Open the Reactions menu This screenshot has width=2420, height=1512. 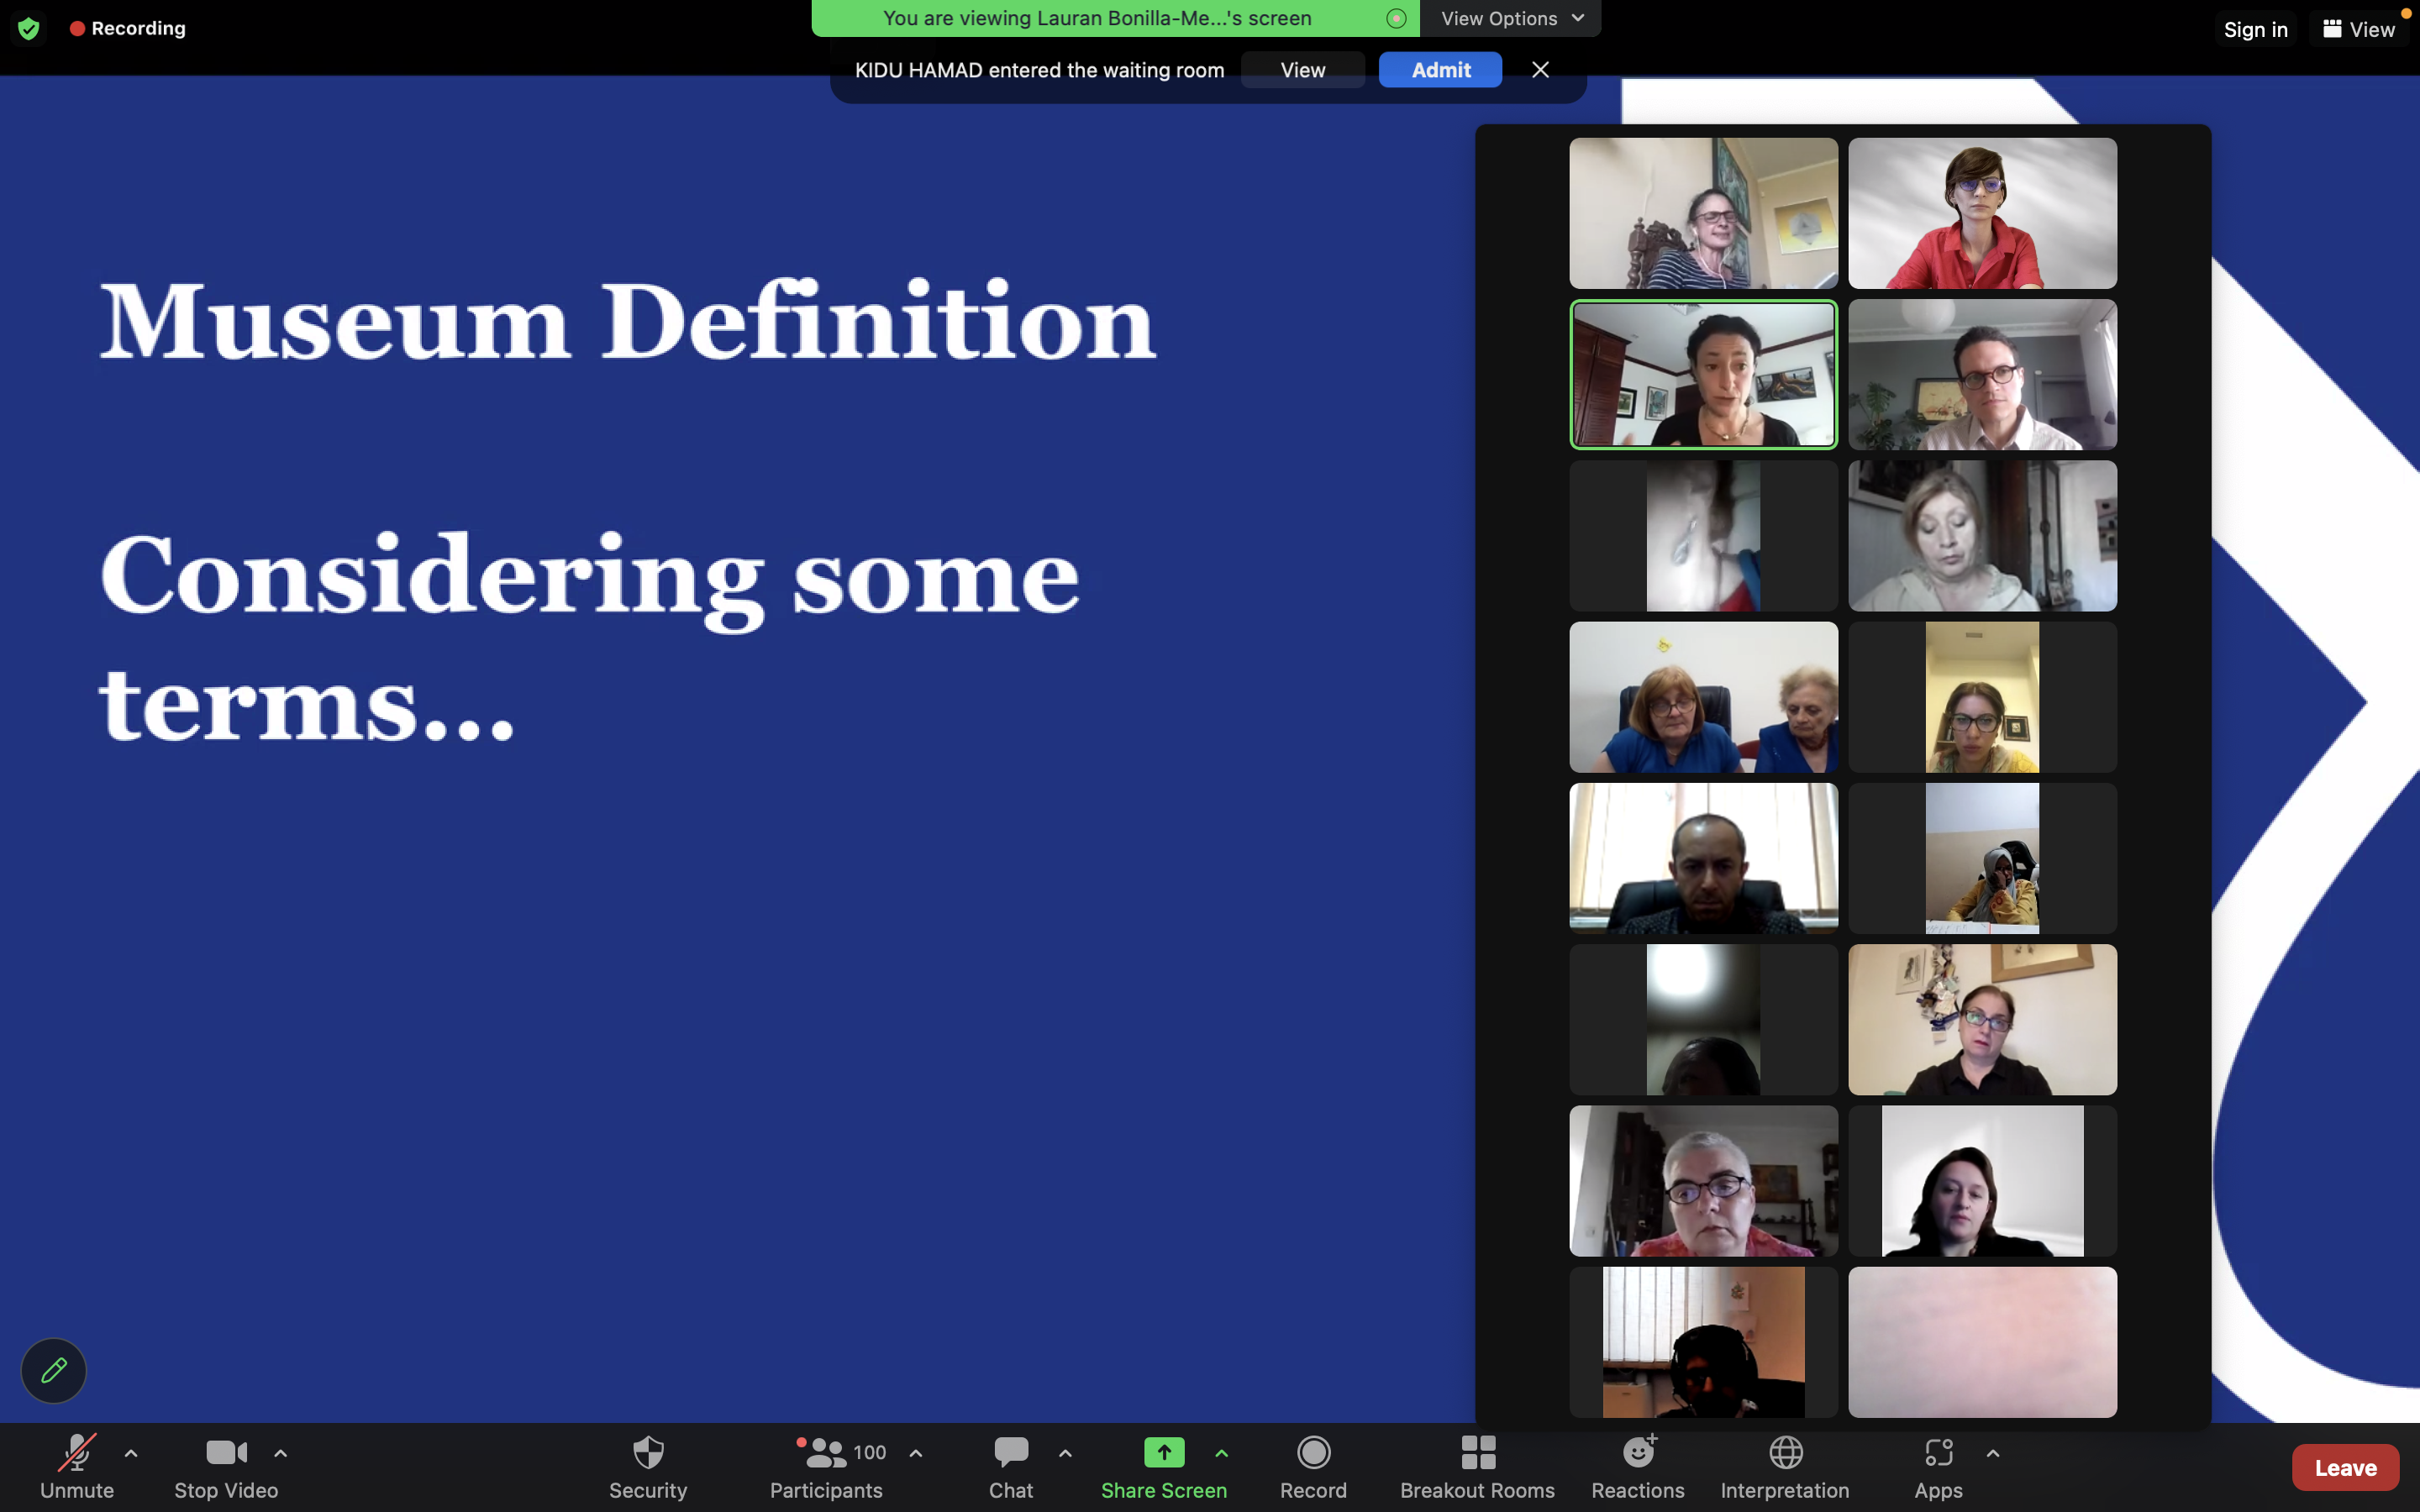pos(1638,1453)
